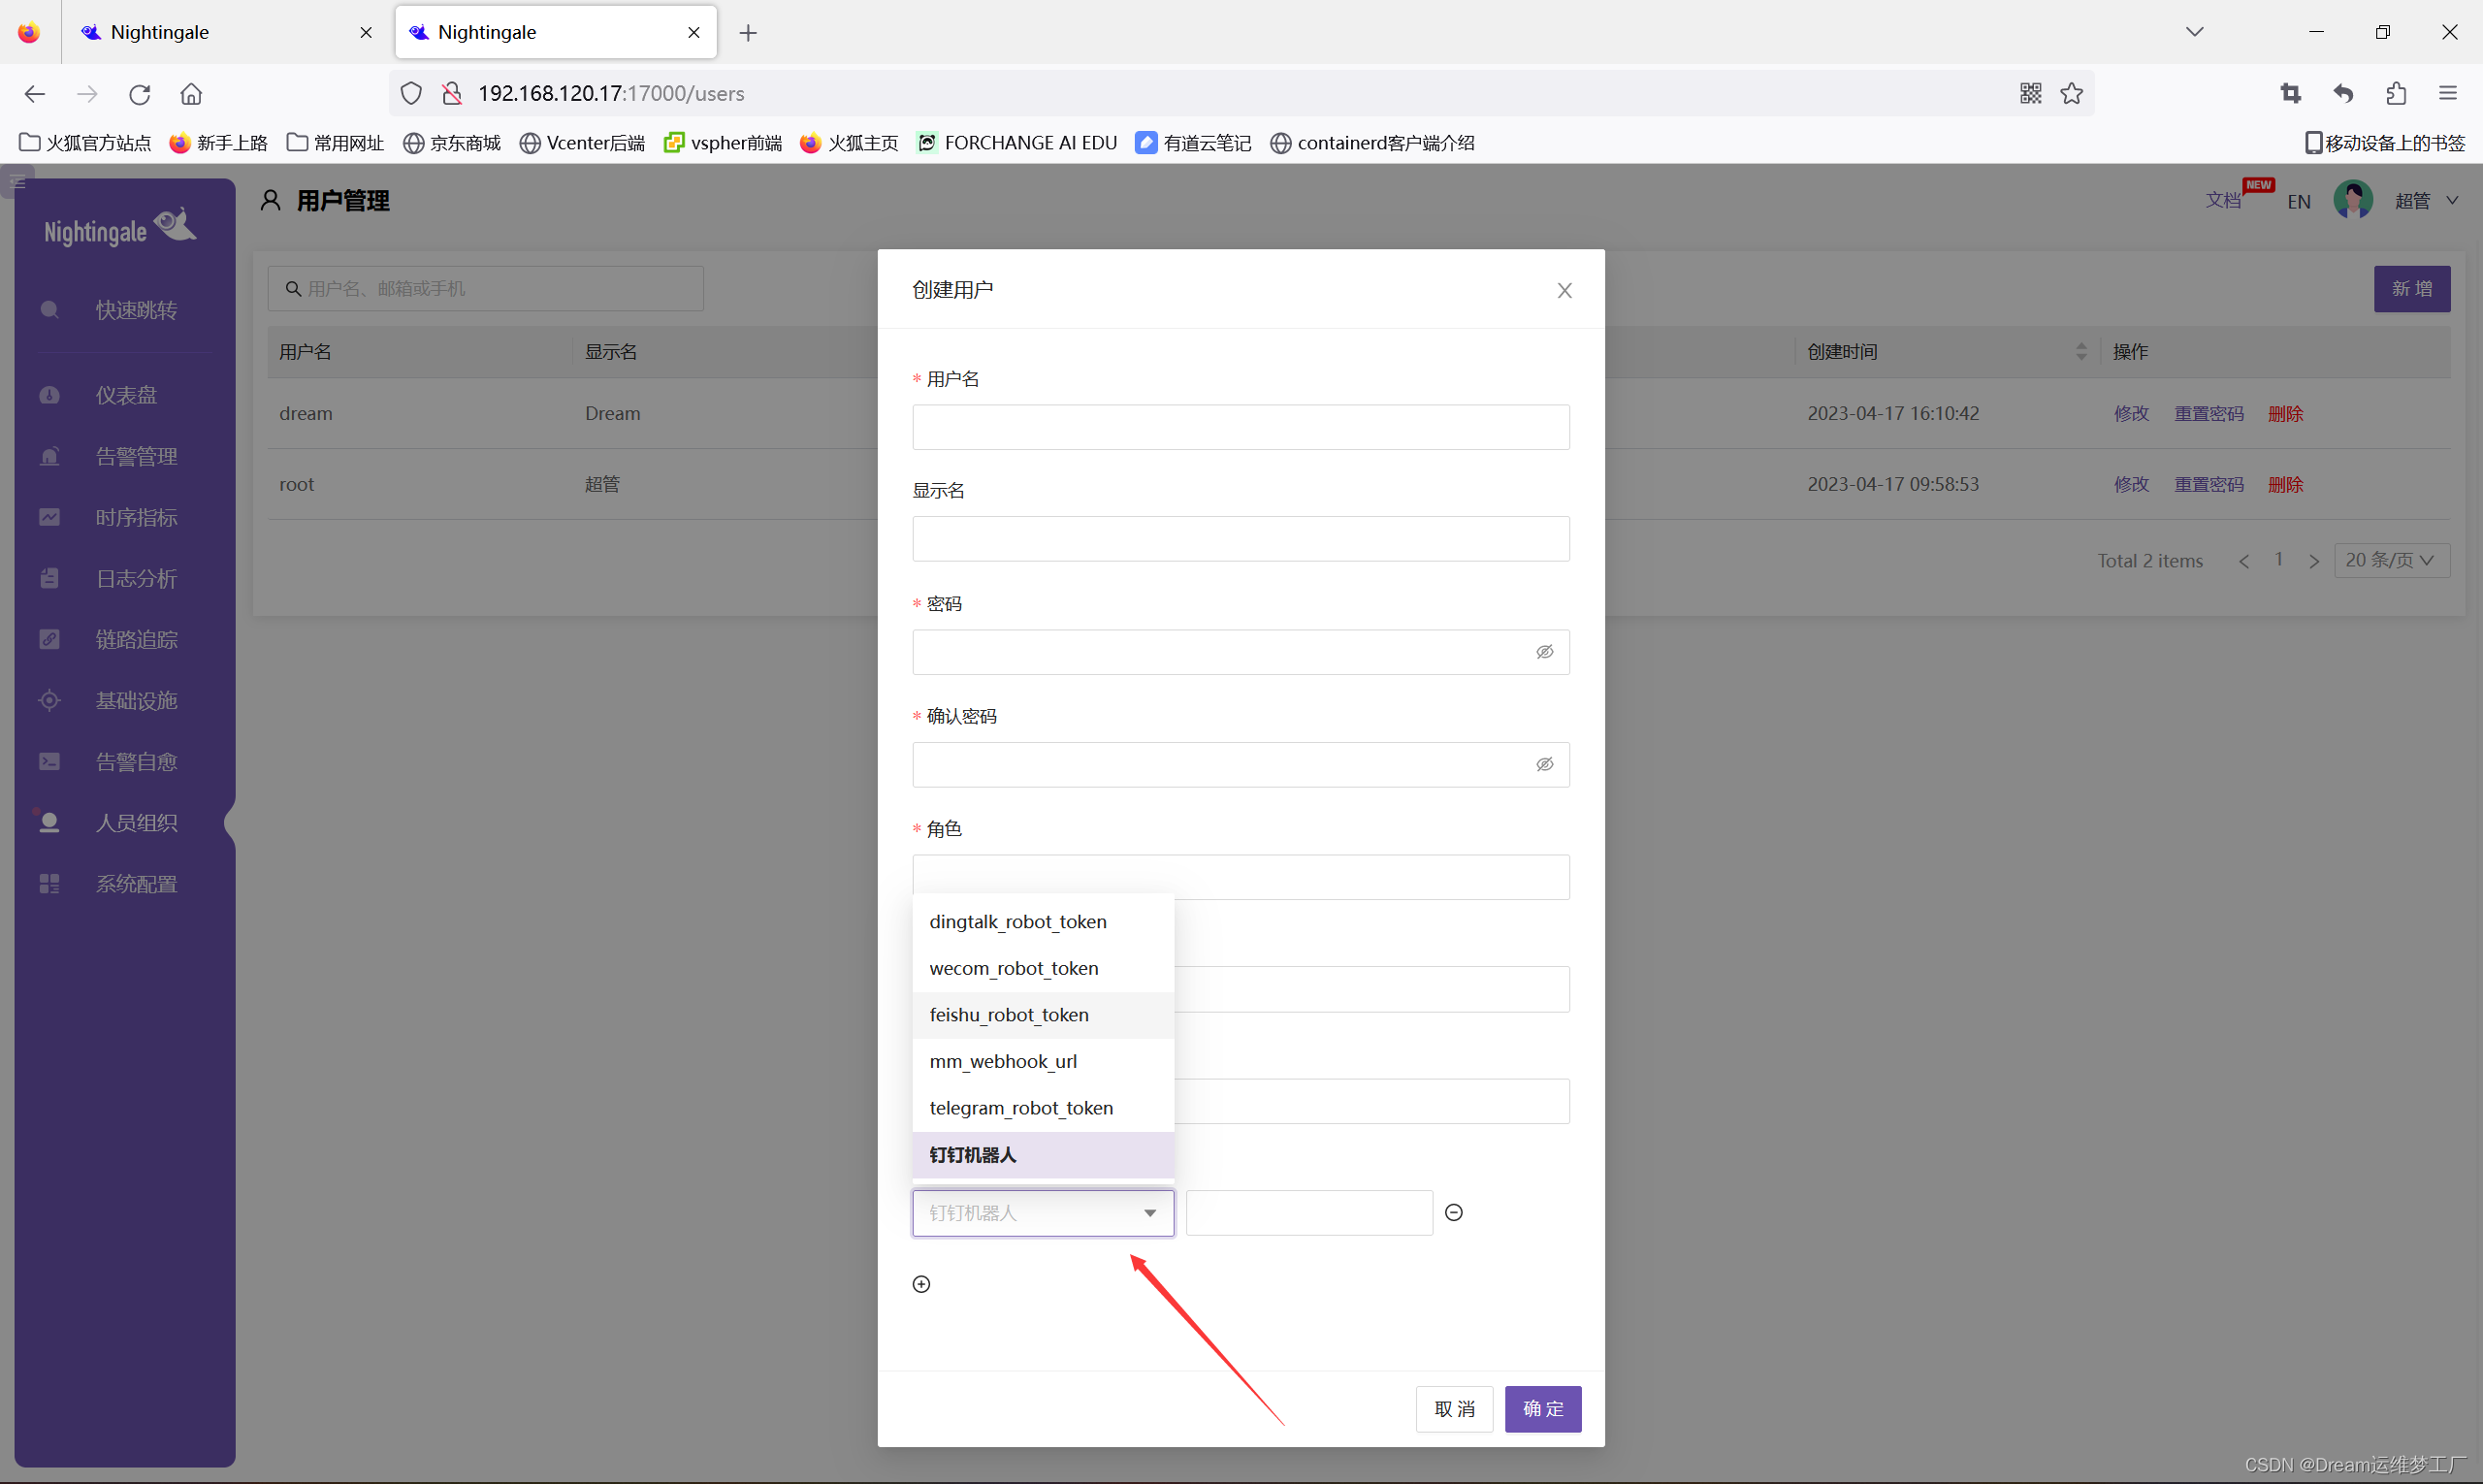The height and width of the screenshot is (1484, 2483).
Task: Click the 取消 cancel button
Action: (1454, 1409)
